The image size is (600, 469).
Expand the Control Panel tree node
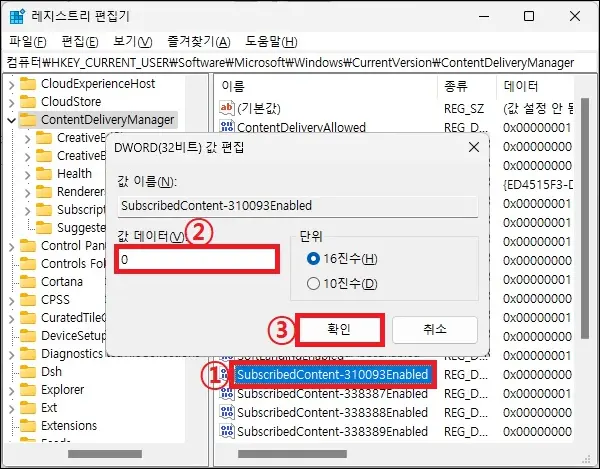[11, 246]
